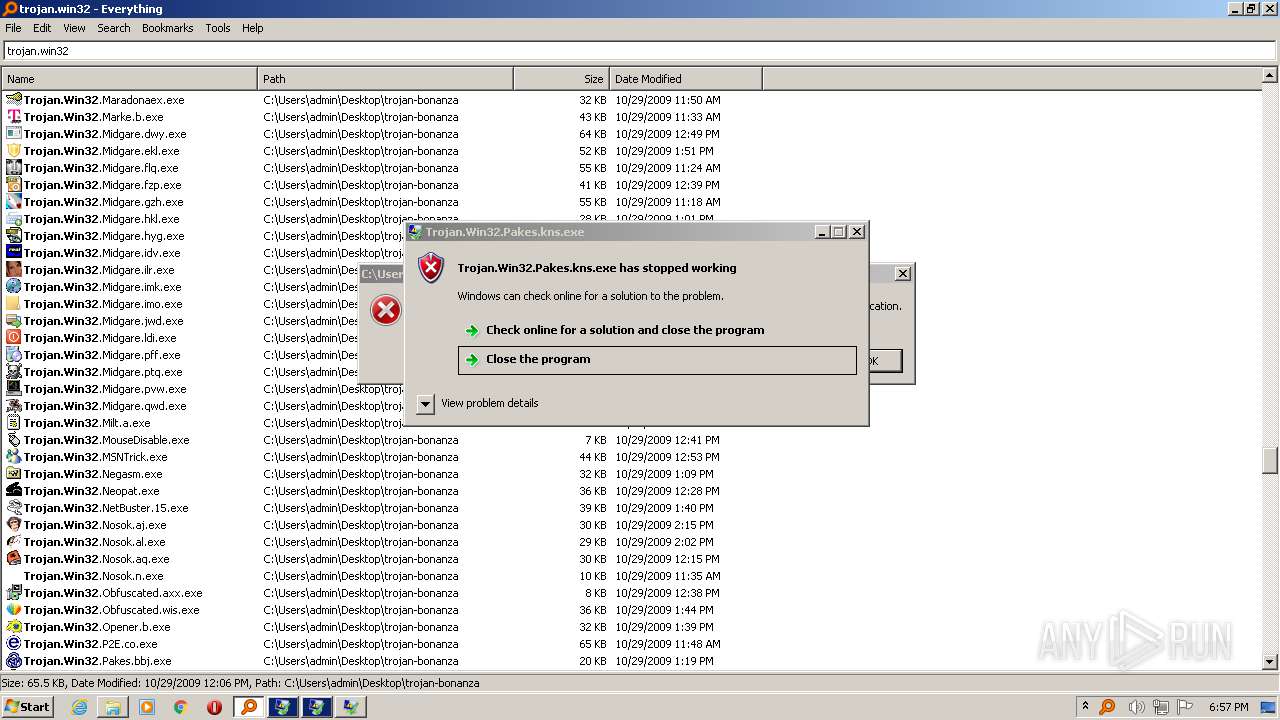The width and height of the screenshot is (1280, 720).
Task: Choose Close the program option
Action: [x=657, y=360]
